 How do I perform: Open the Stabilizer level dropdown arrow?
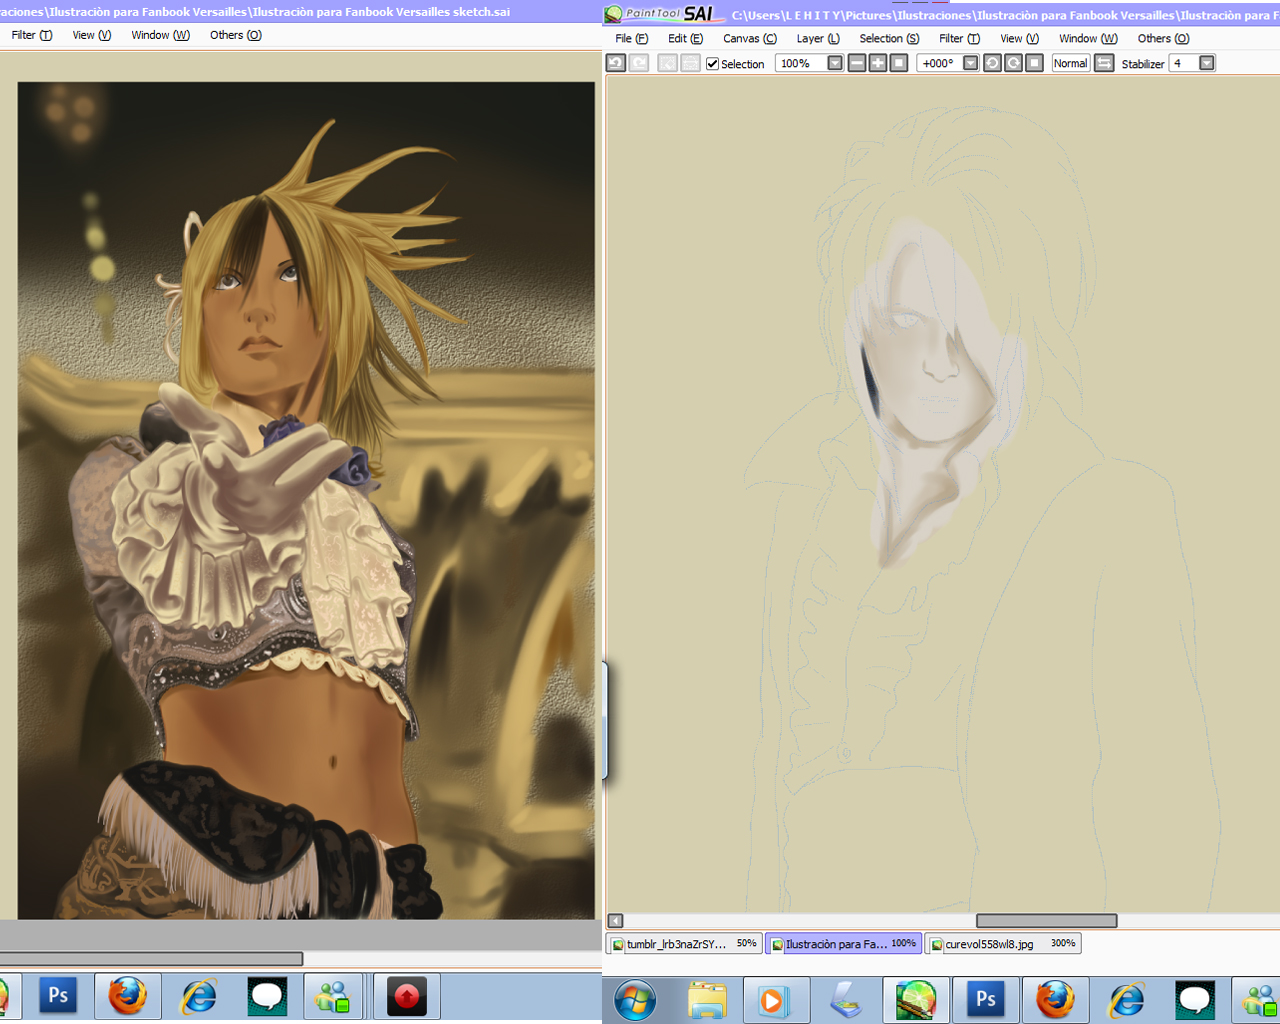(x=1207, y=63)
